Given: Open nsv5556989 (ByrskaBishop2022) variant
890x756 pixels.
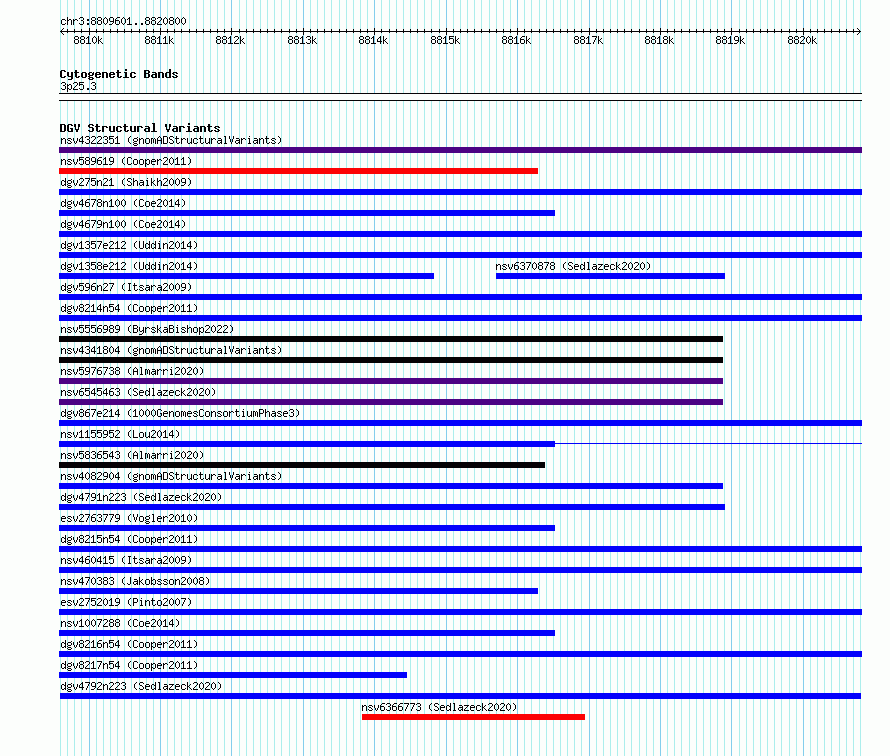Looking at the screenshot, I should point(147,329).
